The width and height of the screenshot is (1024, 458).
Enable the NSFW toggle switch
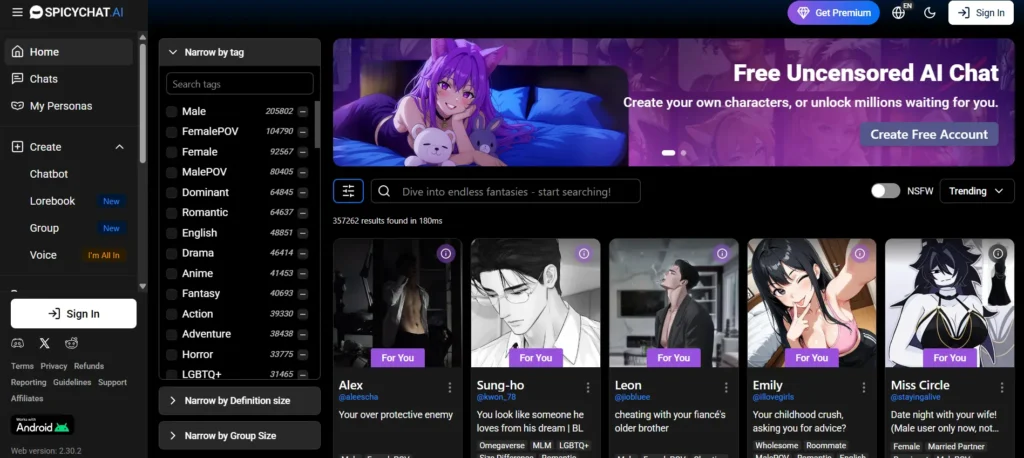(x=886, y=191)
